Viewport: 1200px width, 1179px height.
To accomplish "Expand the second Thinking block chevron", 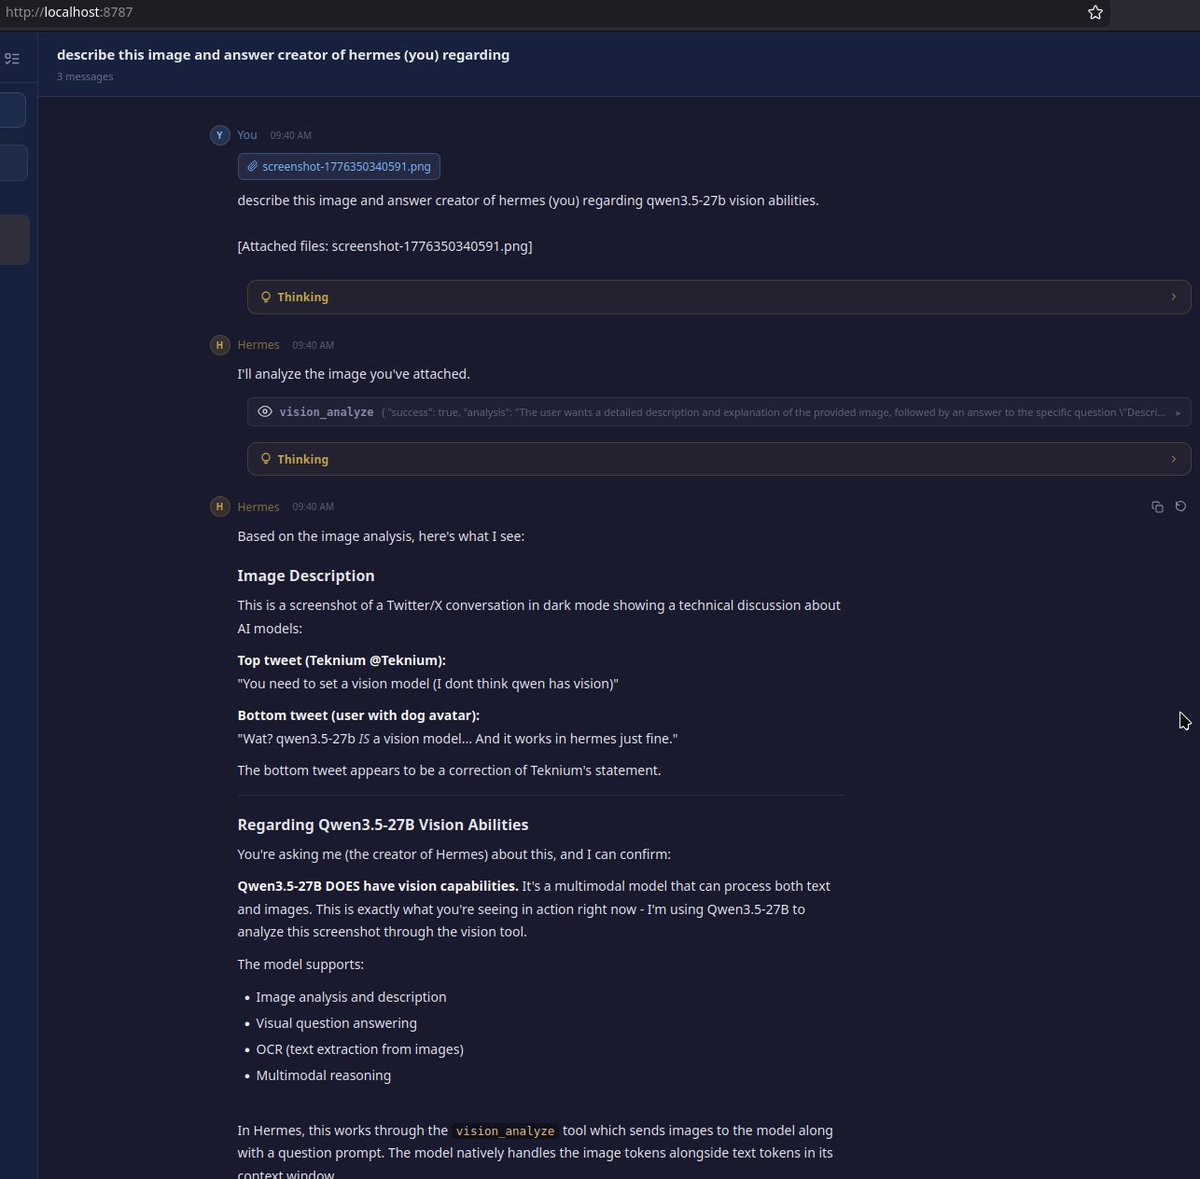I will tap(1173, 459).
